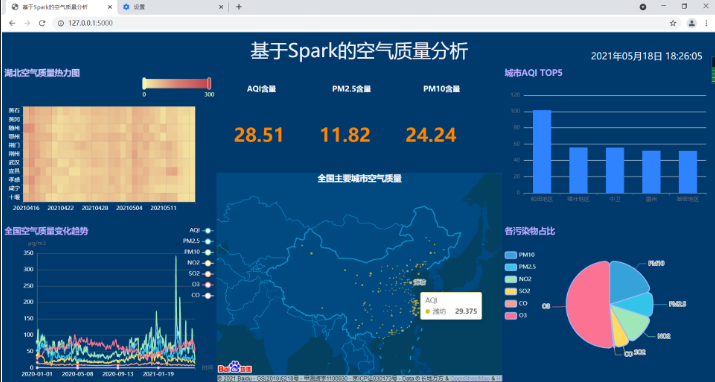The image size is (715, 382).
Task: Open the browser profile avatar icon
Action: [x=692, y=23]
